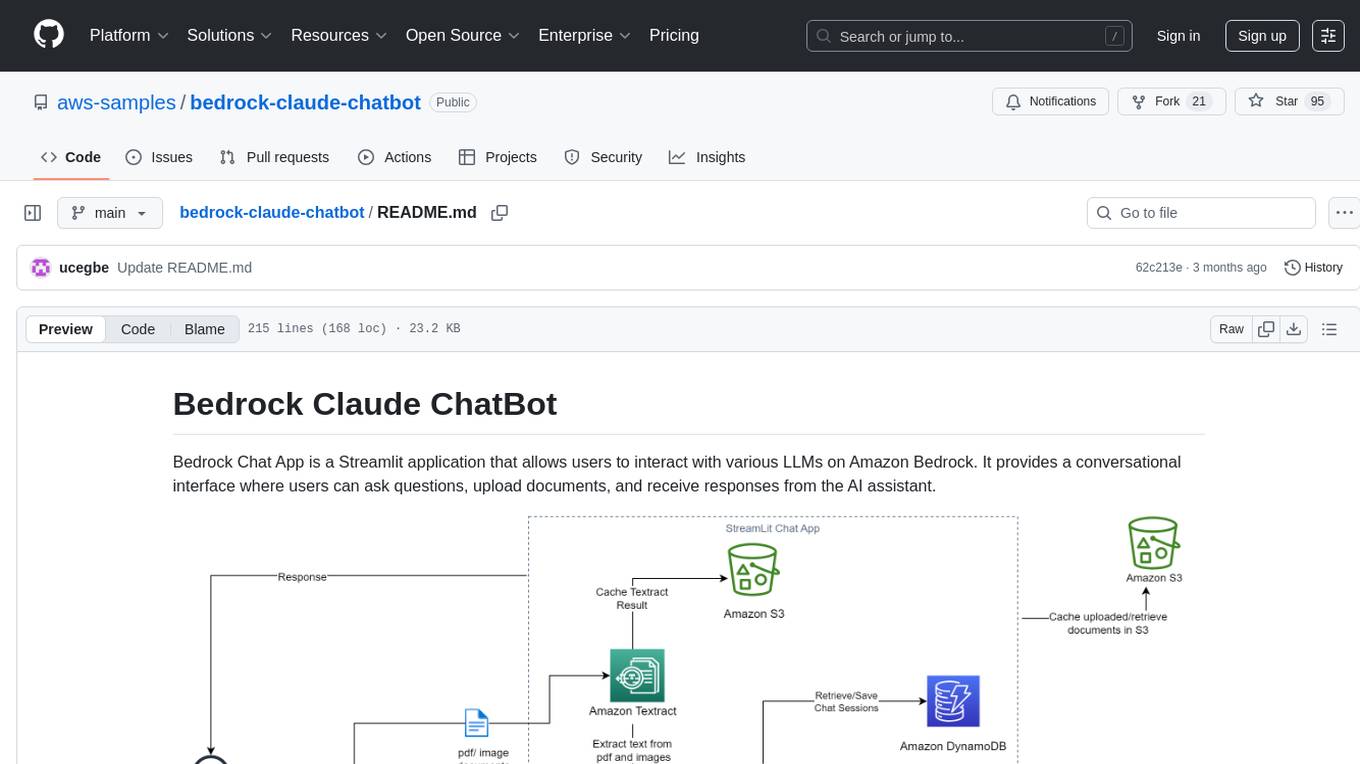Click the Amazon DynamoDB diagram icon
This screenshot has height=764, width=1360.
[952, 701]
